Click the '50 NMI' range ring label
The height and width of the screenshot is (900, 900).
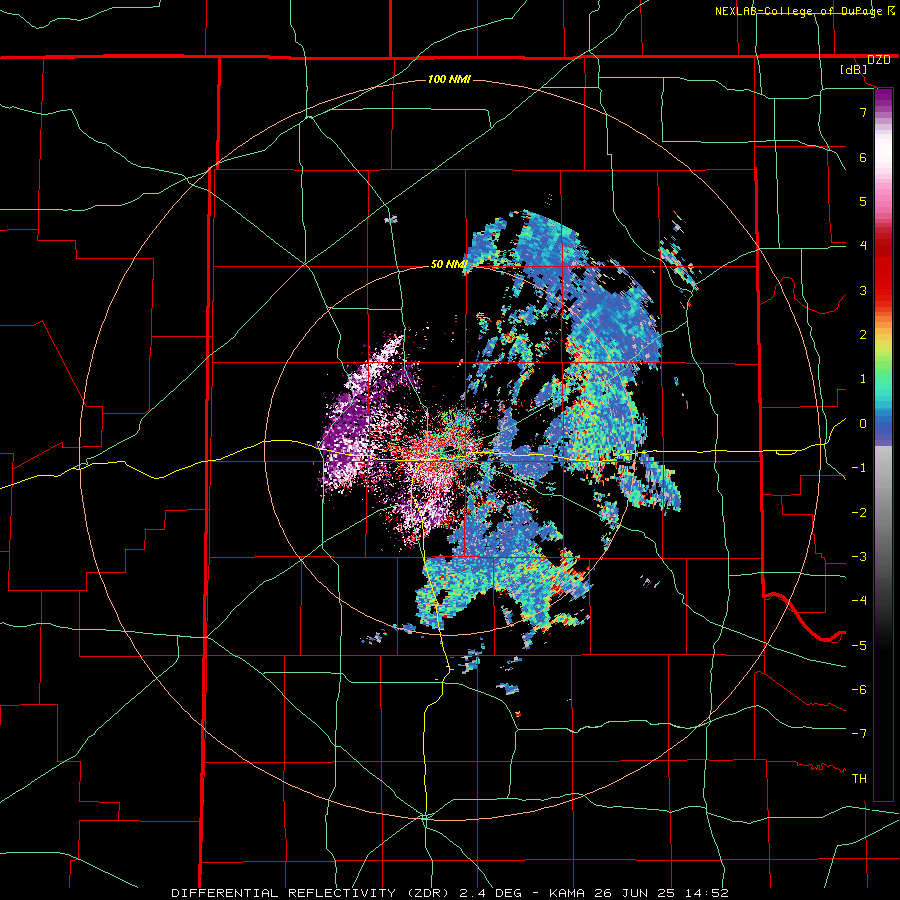pos(449,264)
